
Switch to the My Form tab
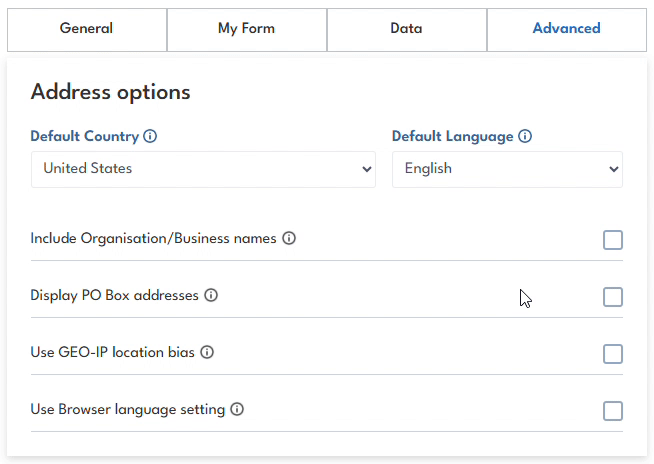tap(247, 30)
